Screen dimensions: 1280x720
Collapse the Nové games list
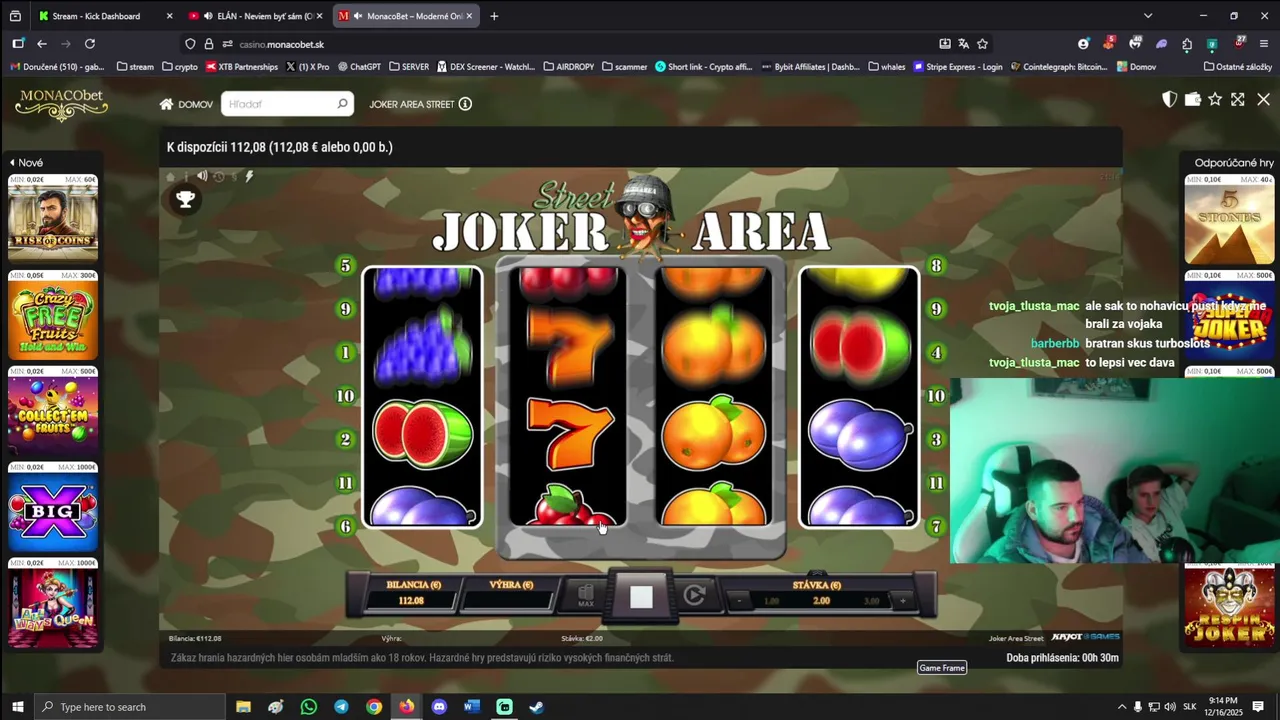[26, 162]
